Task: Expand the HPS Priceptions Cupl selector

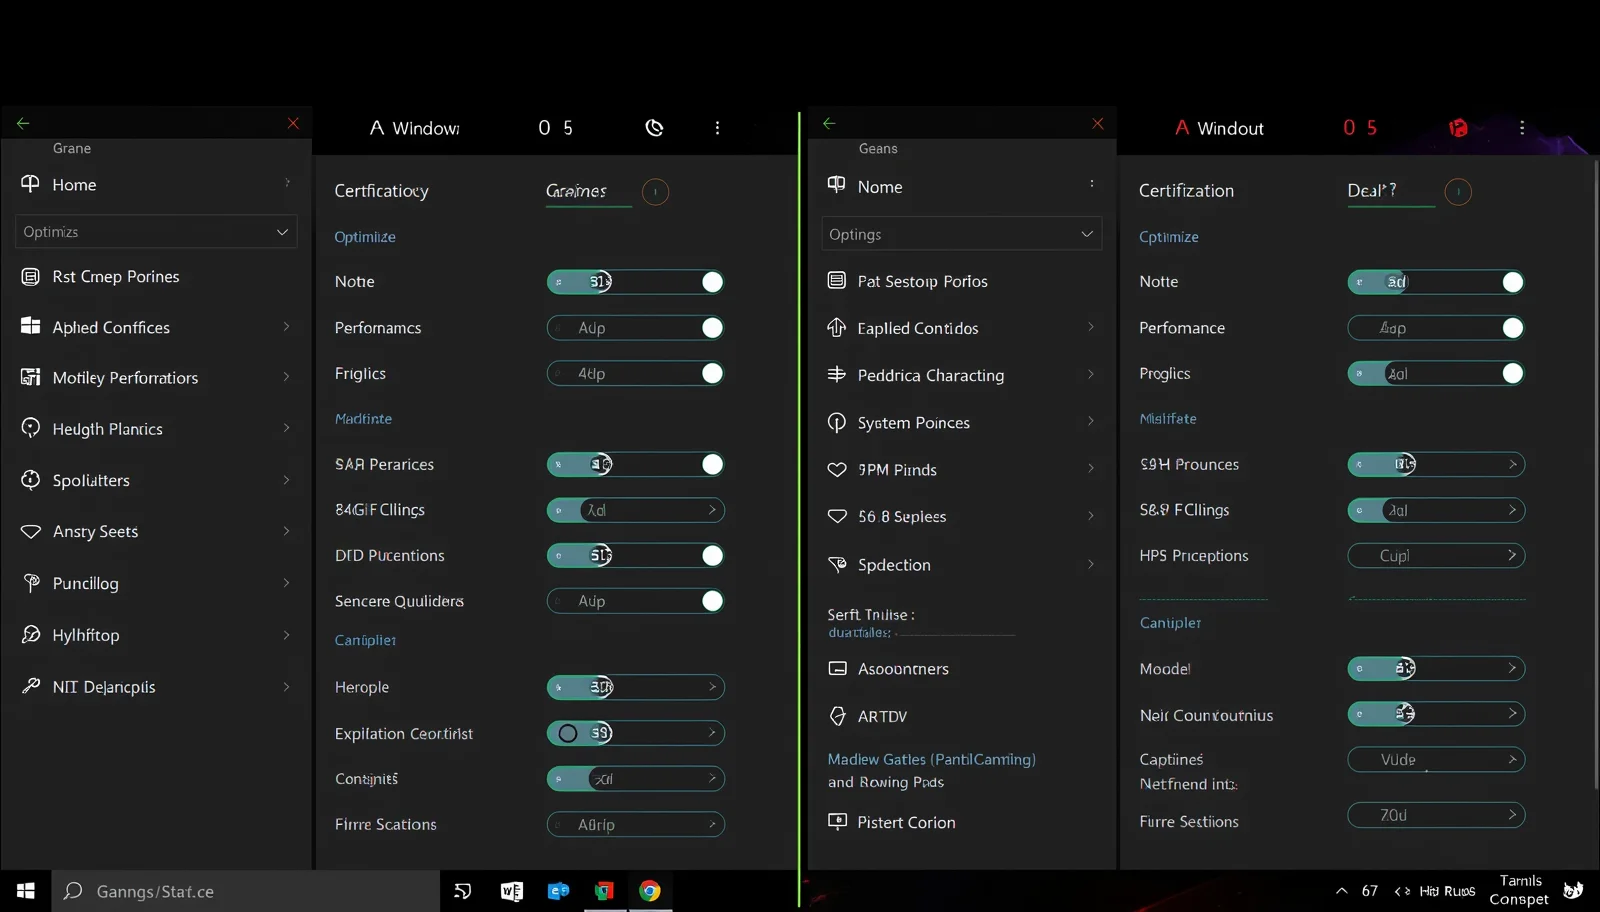Action: pos(1436,555)
